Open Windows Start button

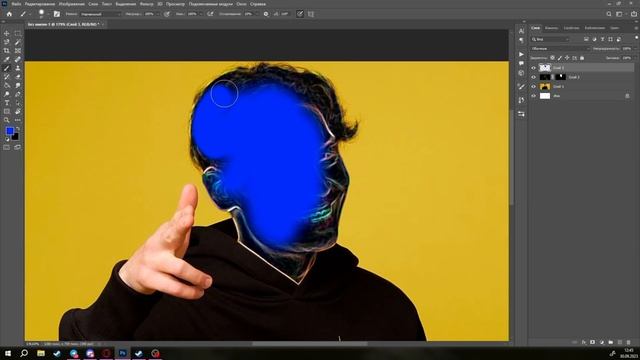8,353
